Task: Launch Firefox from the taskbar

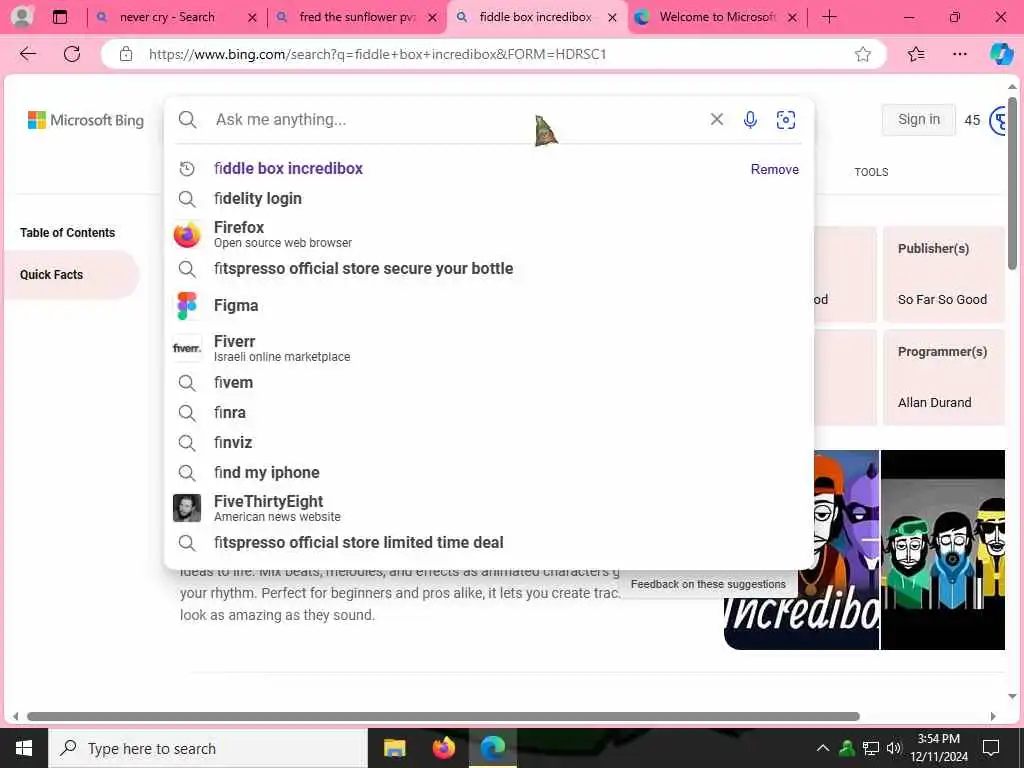Action: point(443,748)
